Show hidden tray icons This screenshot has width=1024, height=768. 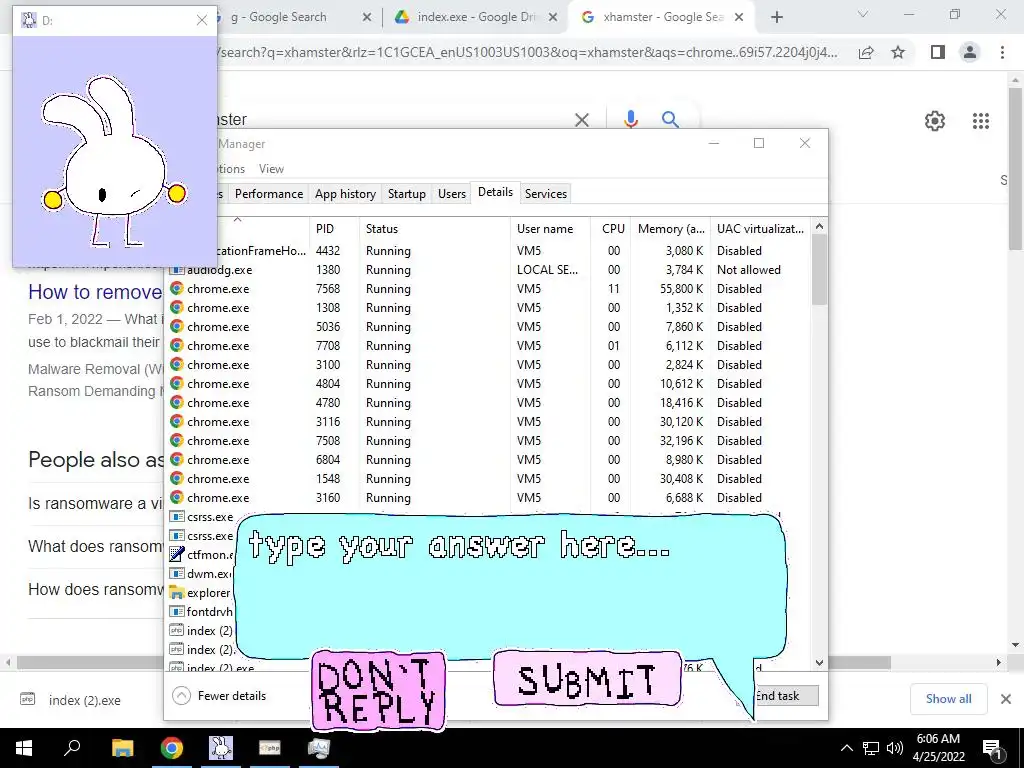[x=846, y=748]
